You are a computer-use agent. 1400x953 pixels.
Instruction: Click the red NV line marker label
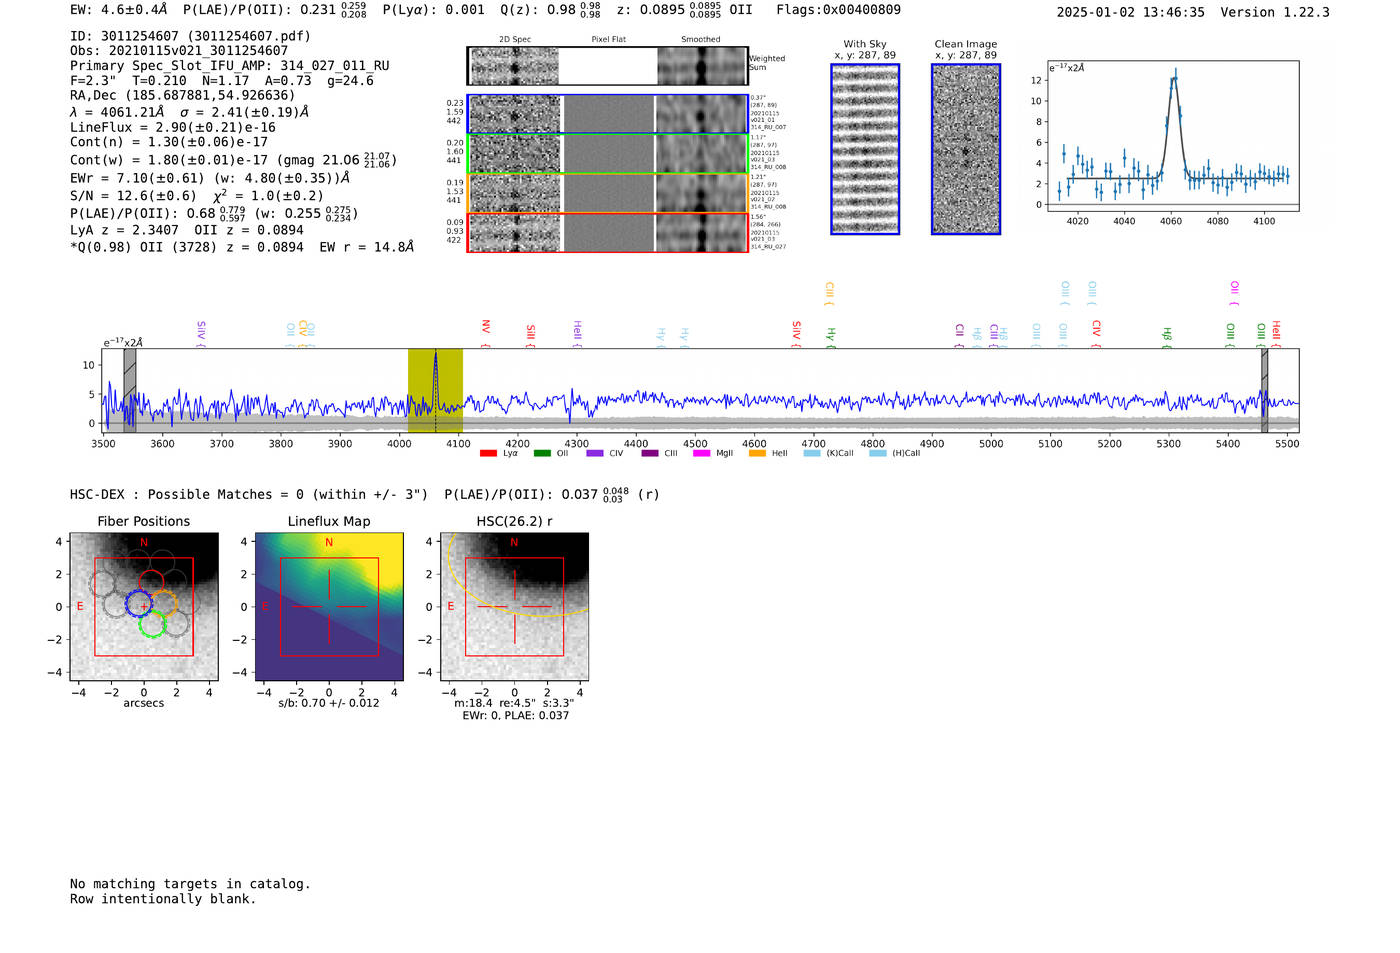pyautogui.click(x=486, y=334)
